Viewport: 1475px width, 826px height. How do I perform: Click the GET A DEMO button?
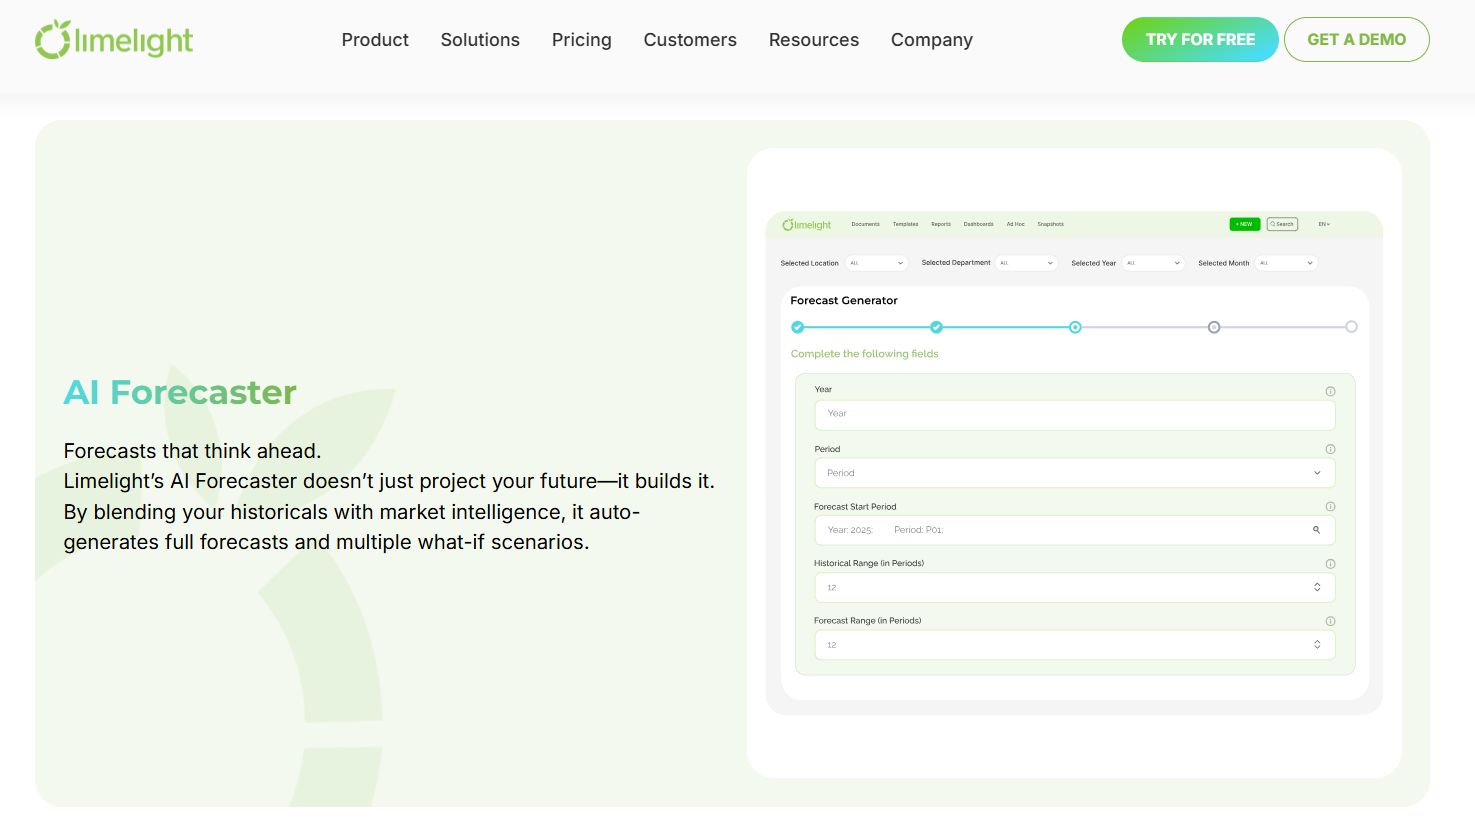(1357, 40)
